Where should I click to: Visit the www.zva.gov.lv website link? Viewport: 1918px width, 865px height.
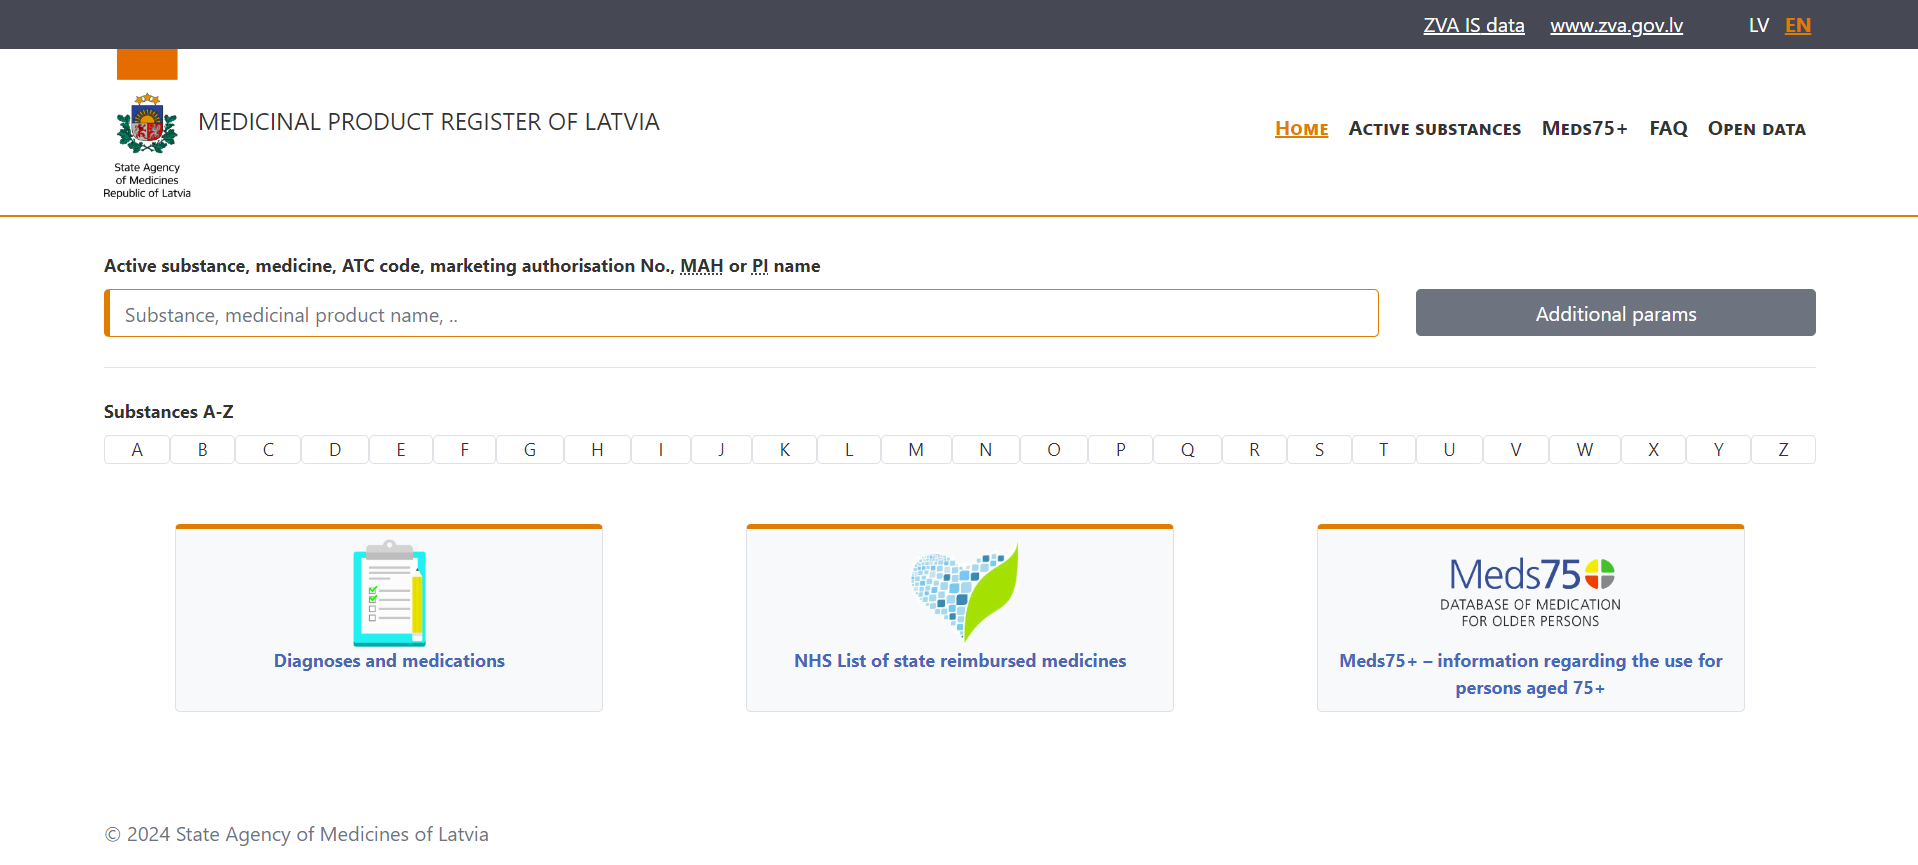point(1616,25)
